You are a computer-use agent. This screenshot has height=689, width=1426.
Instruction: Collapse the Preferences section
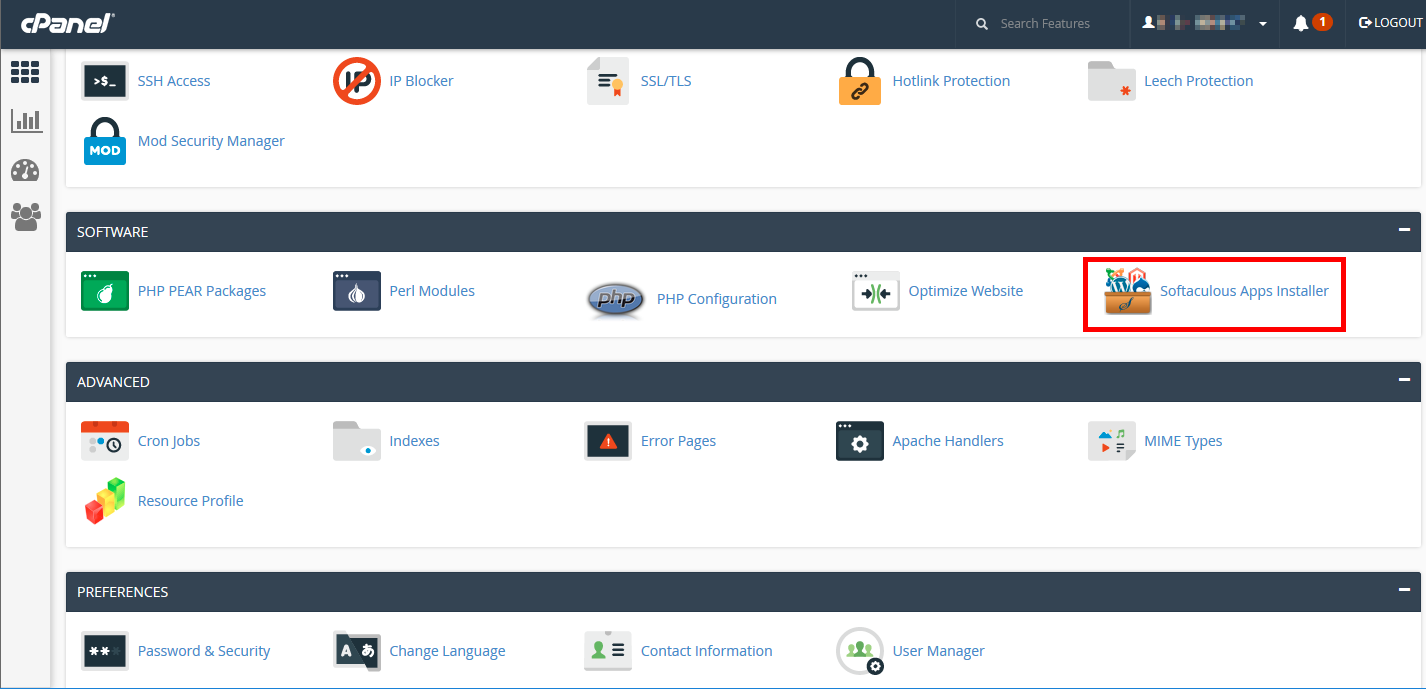pyautogui.click(x=1404, y=590)
